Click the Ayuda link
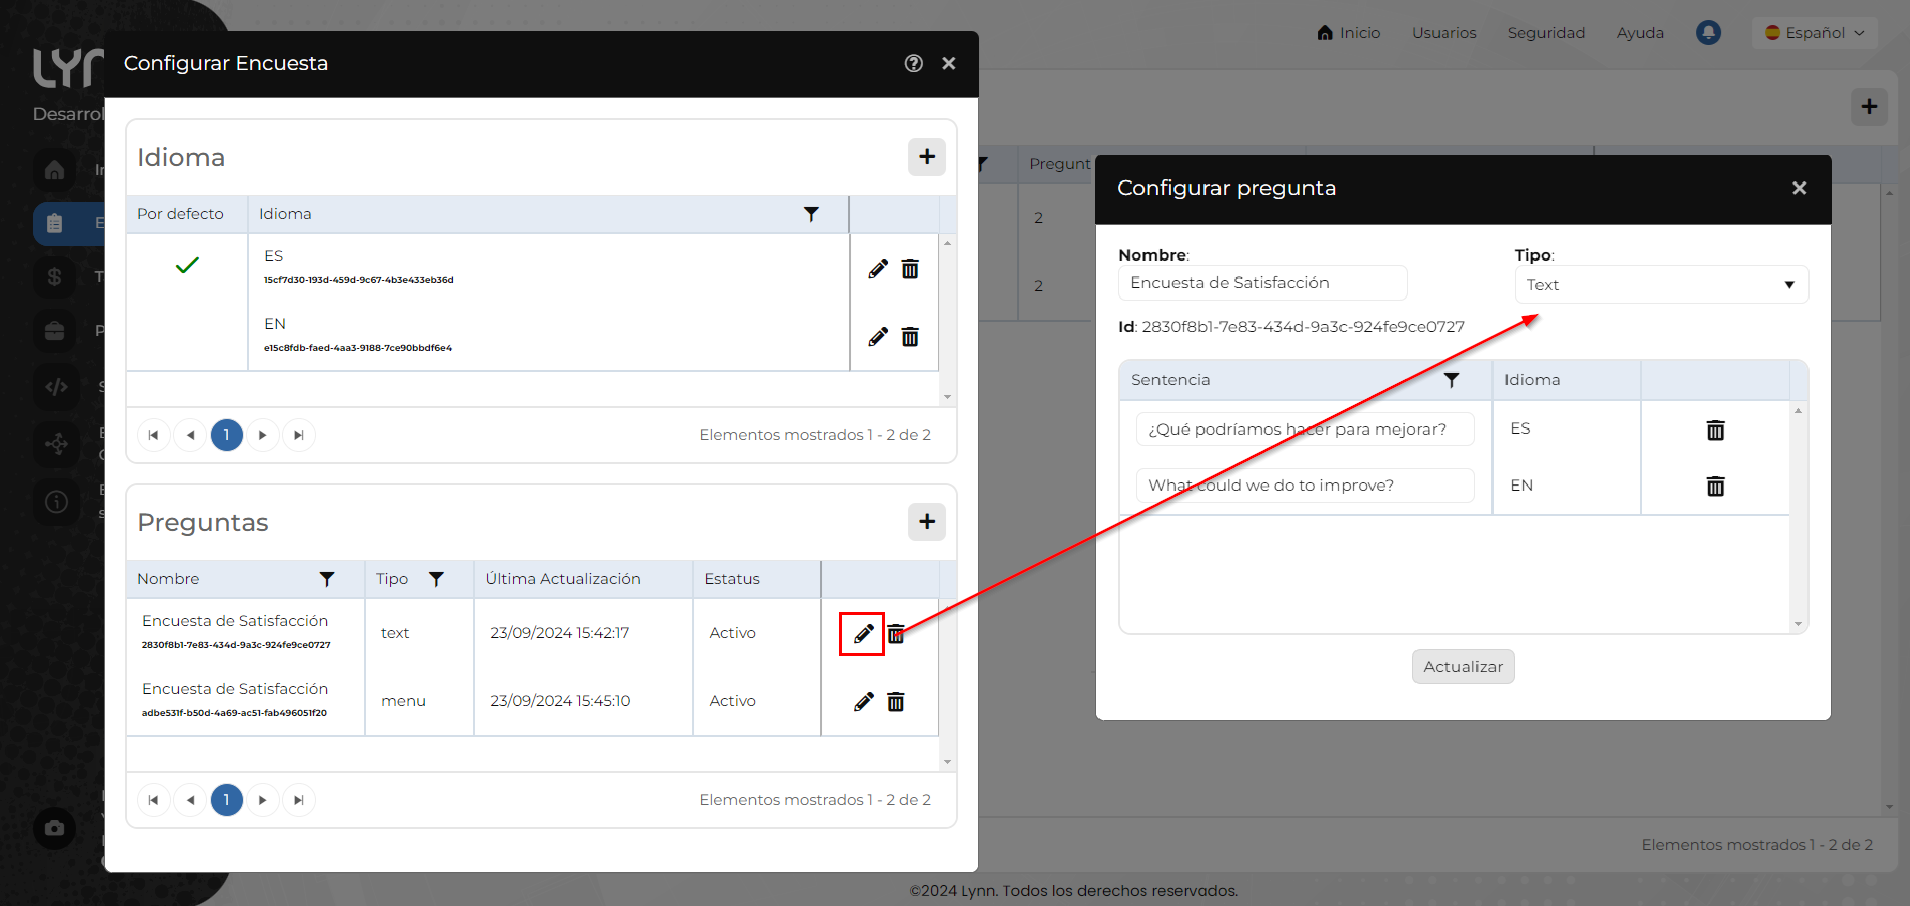Image resolution: width=1910 pixels, height=906 pixels. pos(1640,33)
